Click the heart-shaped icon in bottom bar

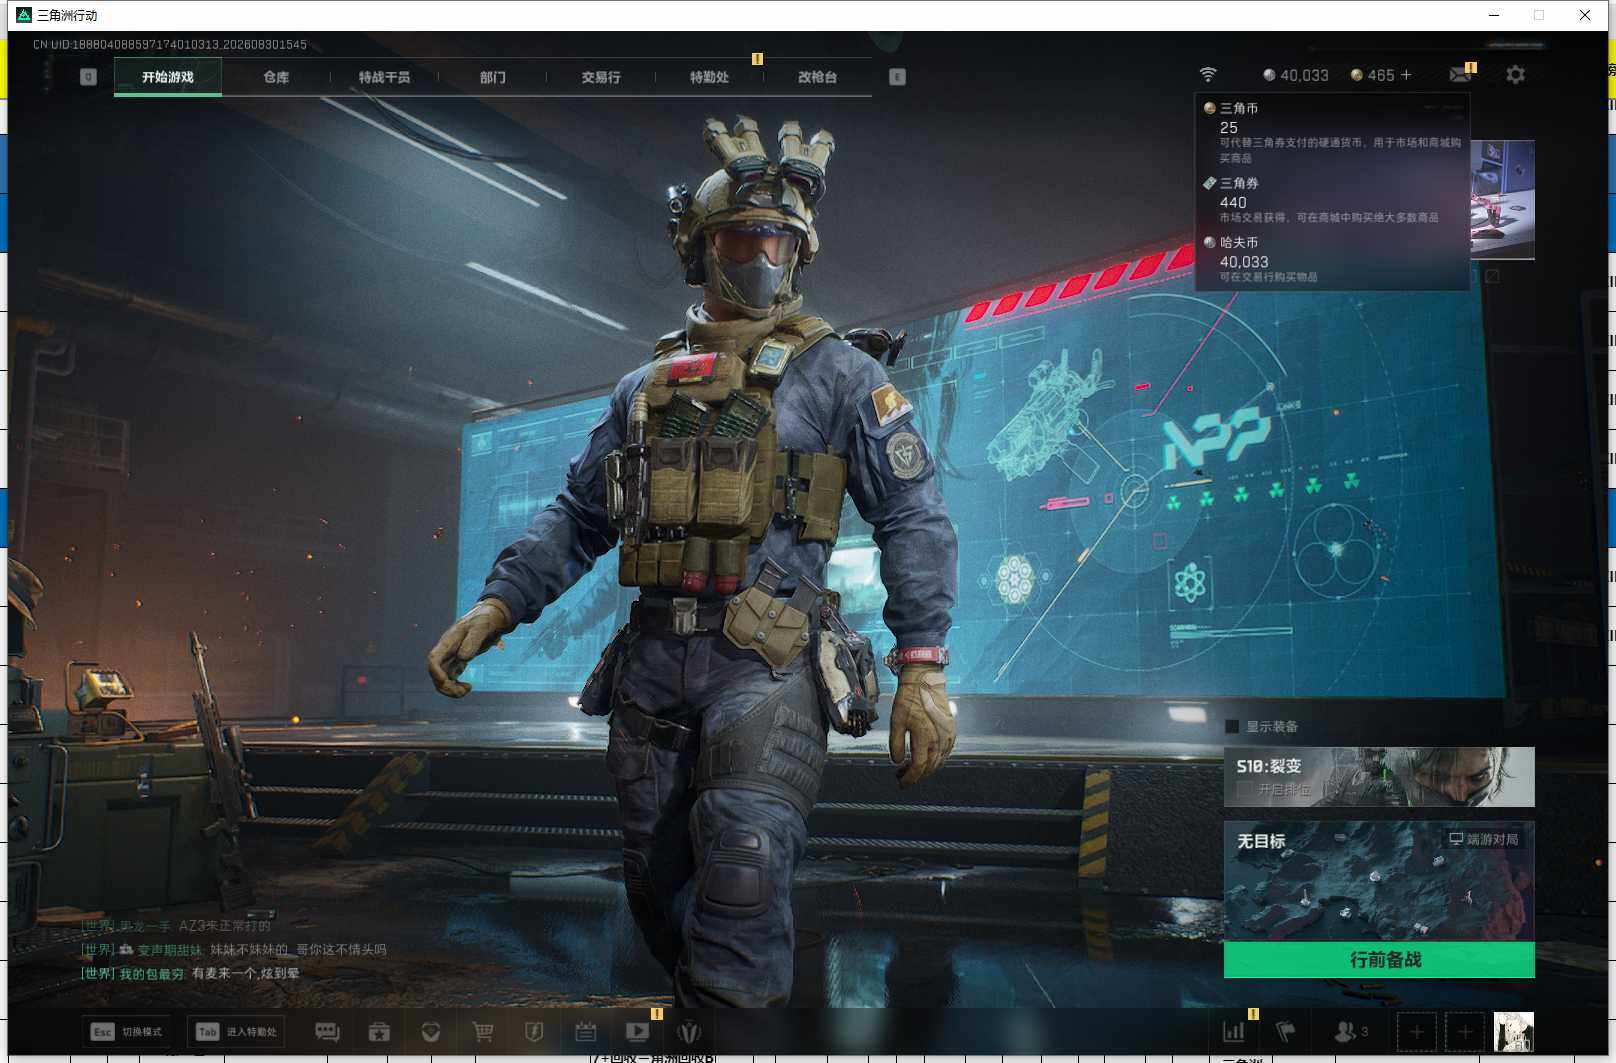click(431, 1032)
